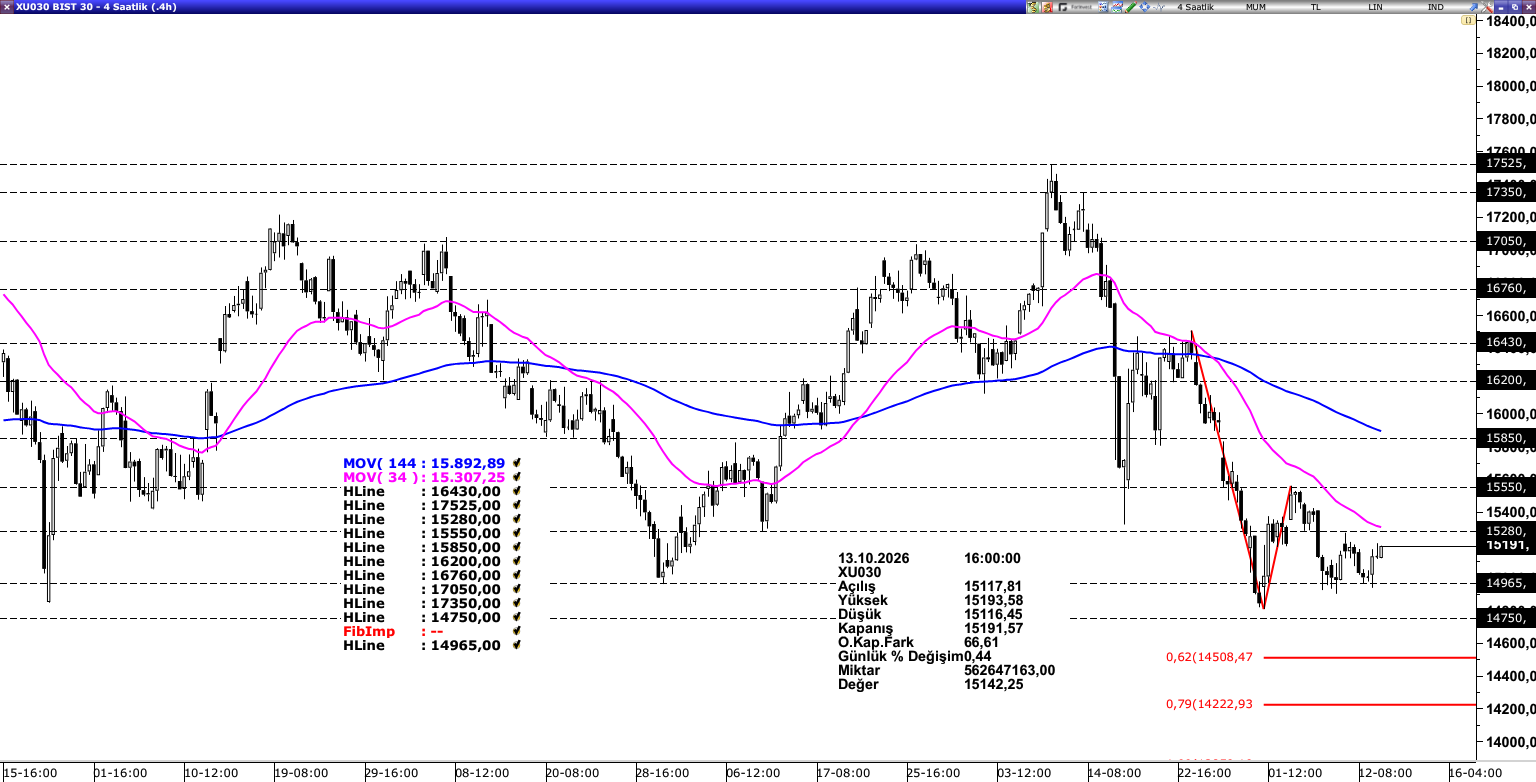
Task: Click the 0,62(14508,47 Fibonacci level label
Action: (1209, 657)
